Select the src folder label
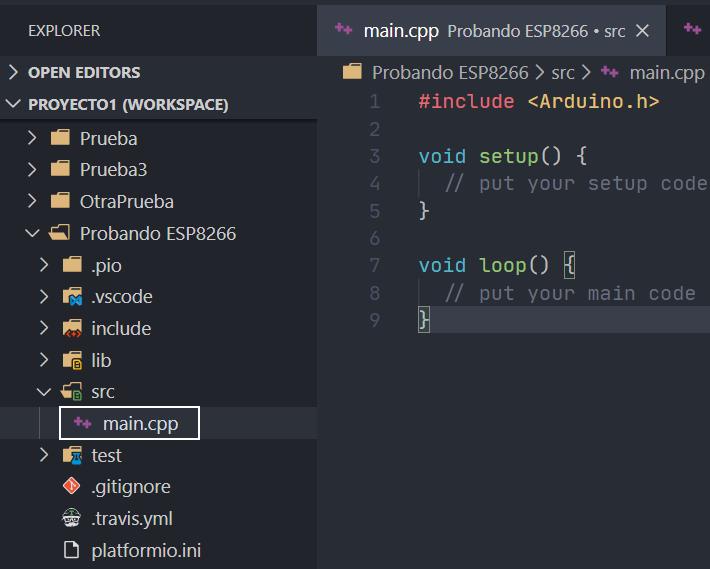 click(102, 392)
